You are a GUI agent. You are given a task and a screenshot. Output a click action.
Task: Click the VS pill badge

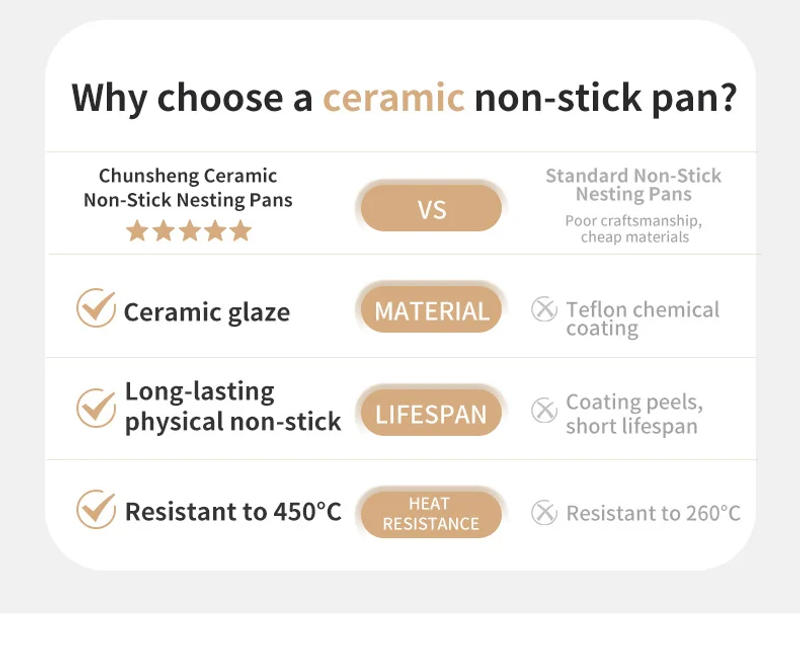click(x=431, y=209)
